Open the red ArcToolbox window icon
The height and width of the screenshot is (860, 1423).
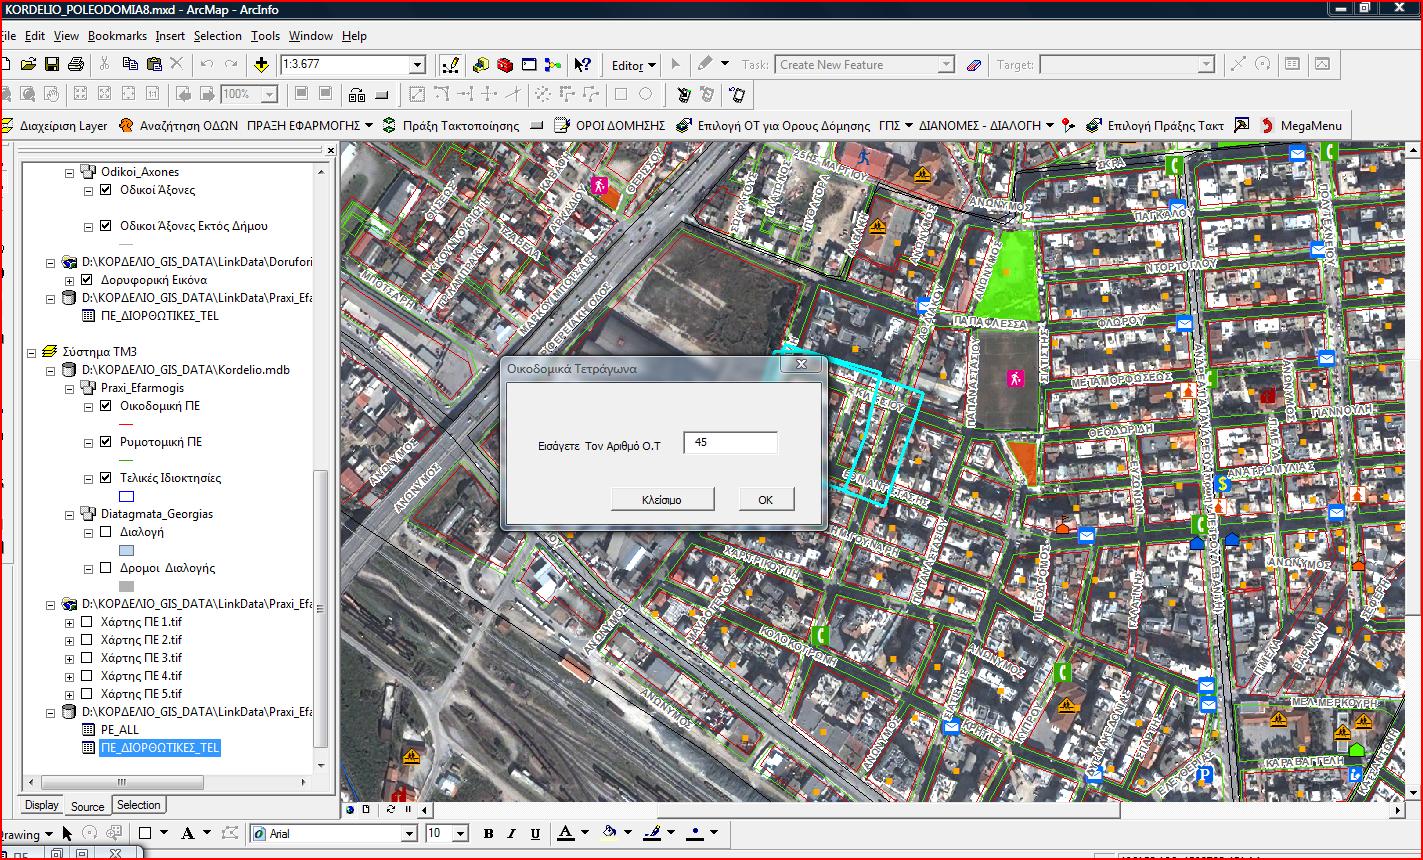coord(505,64)
